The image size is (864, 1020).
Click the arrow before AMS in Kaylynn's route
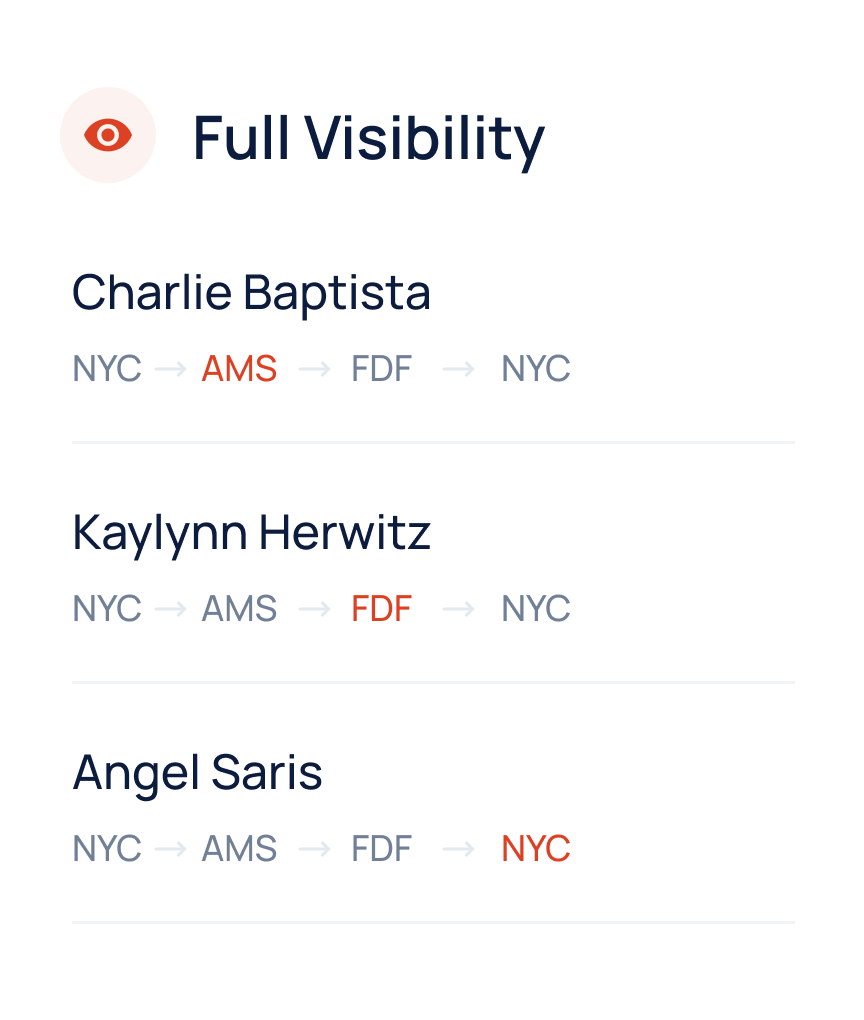point(171,609)
